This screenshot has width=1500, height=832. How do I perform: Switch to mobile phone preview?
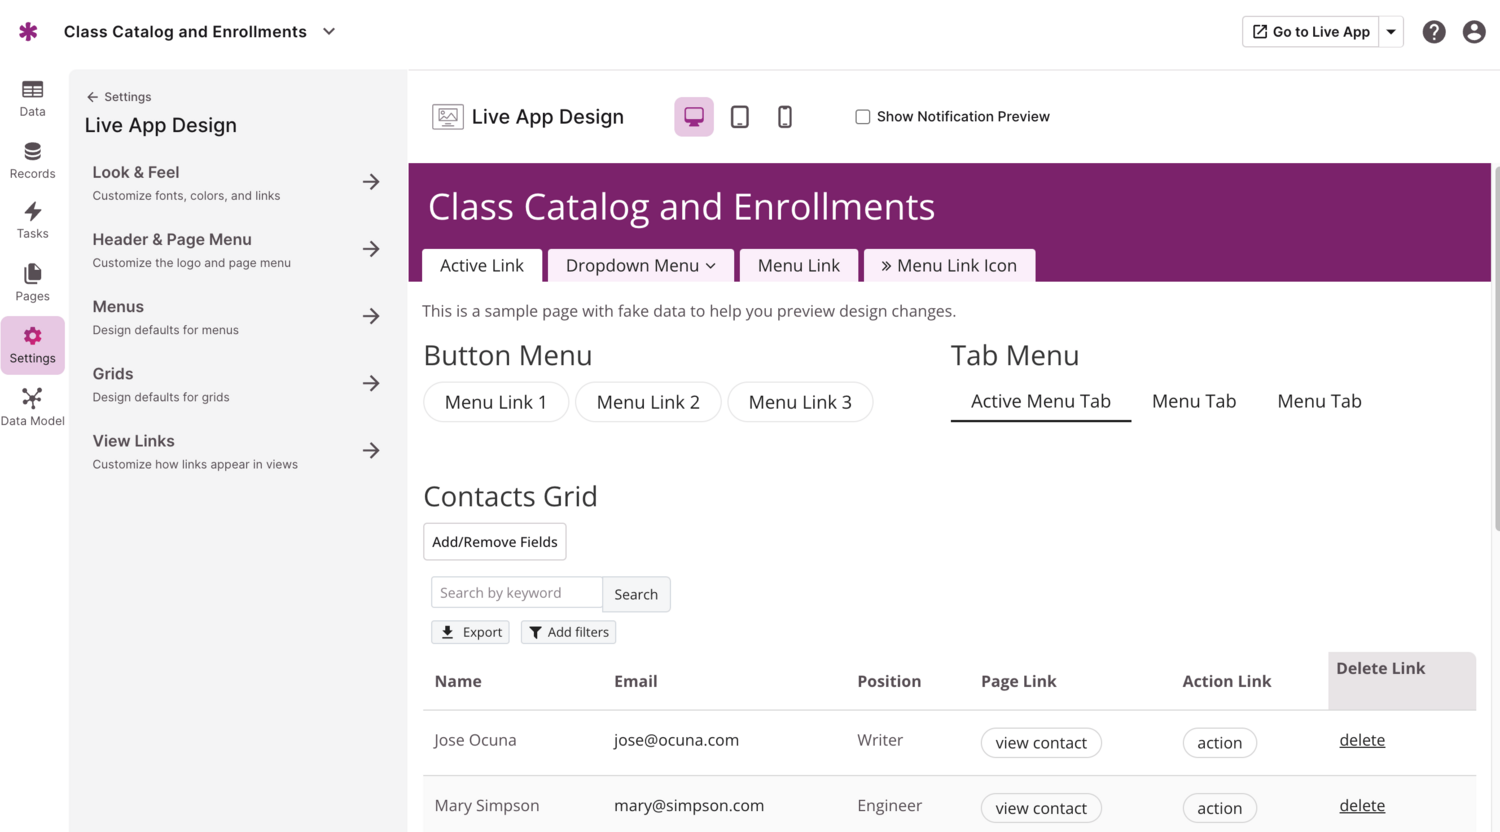pyautogui.click(x=785, y=117)
